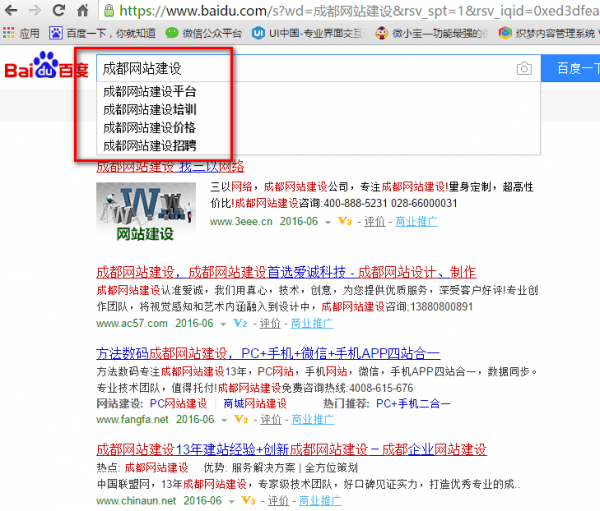Click the V3 badge on fangfa.net result
This screenshot has width=600, height=511.
tap(241, 420)
